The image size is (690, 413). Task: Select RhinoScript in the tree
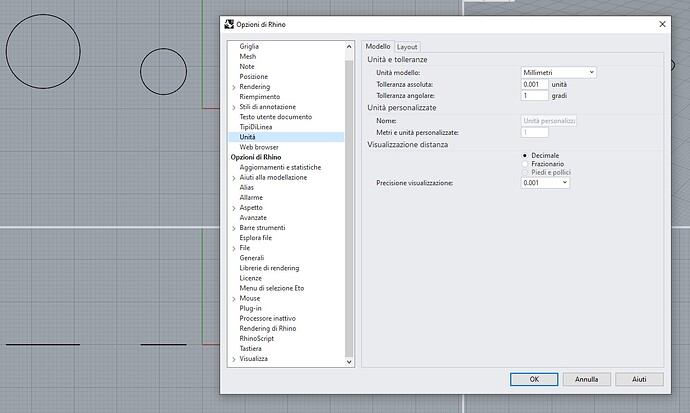(257, 339)
